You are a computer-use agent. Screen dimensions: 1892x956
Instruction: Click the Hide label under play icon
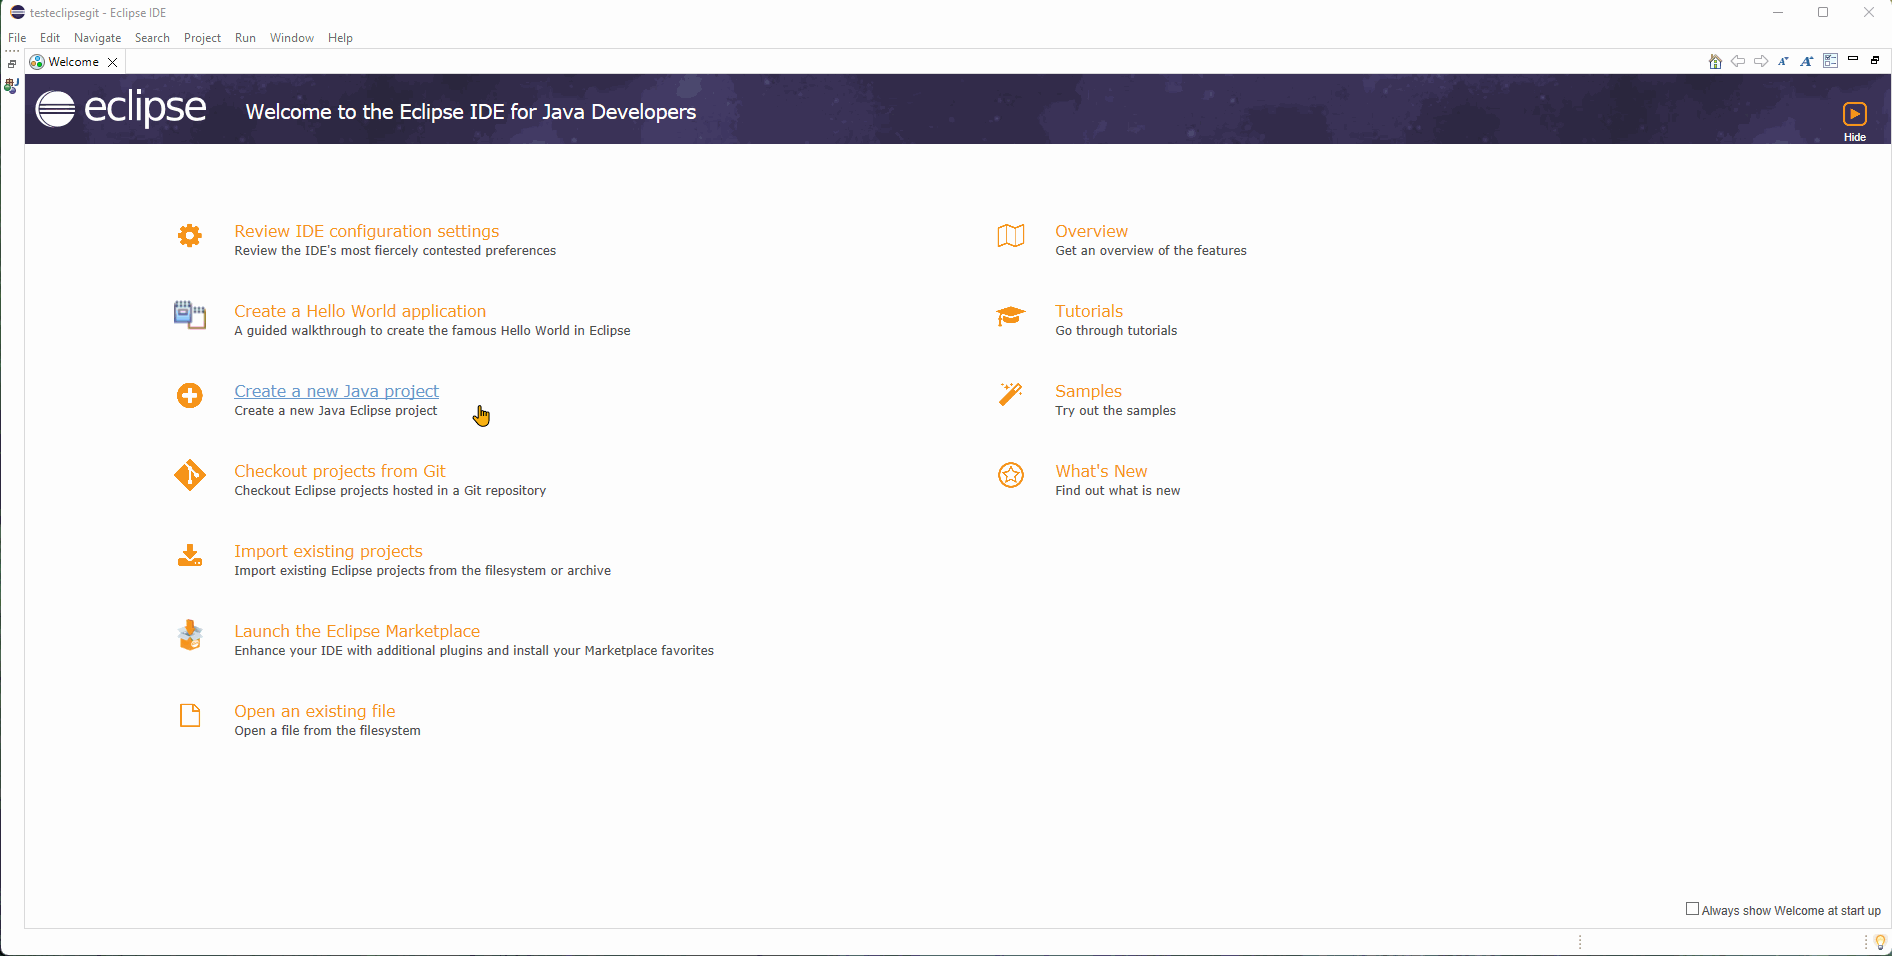pyautogui.click(x=1855, y=137)
